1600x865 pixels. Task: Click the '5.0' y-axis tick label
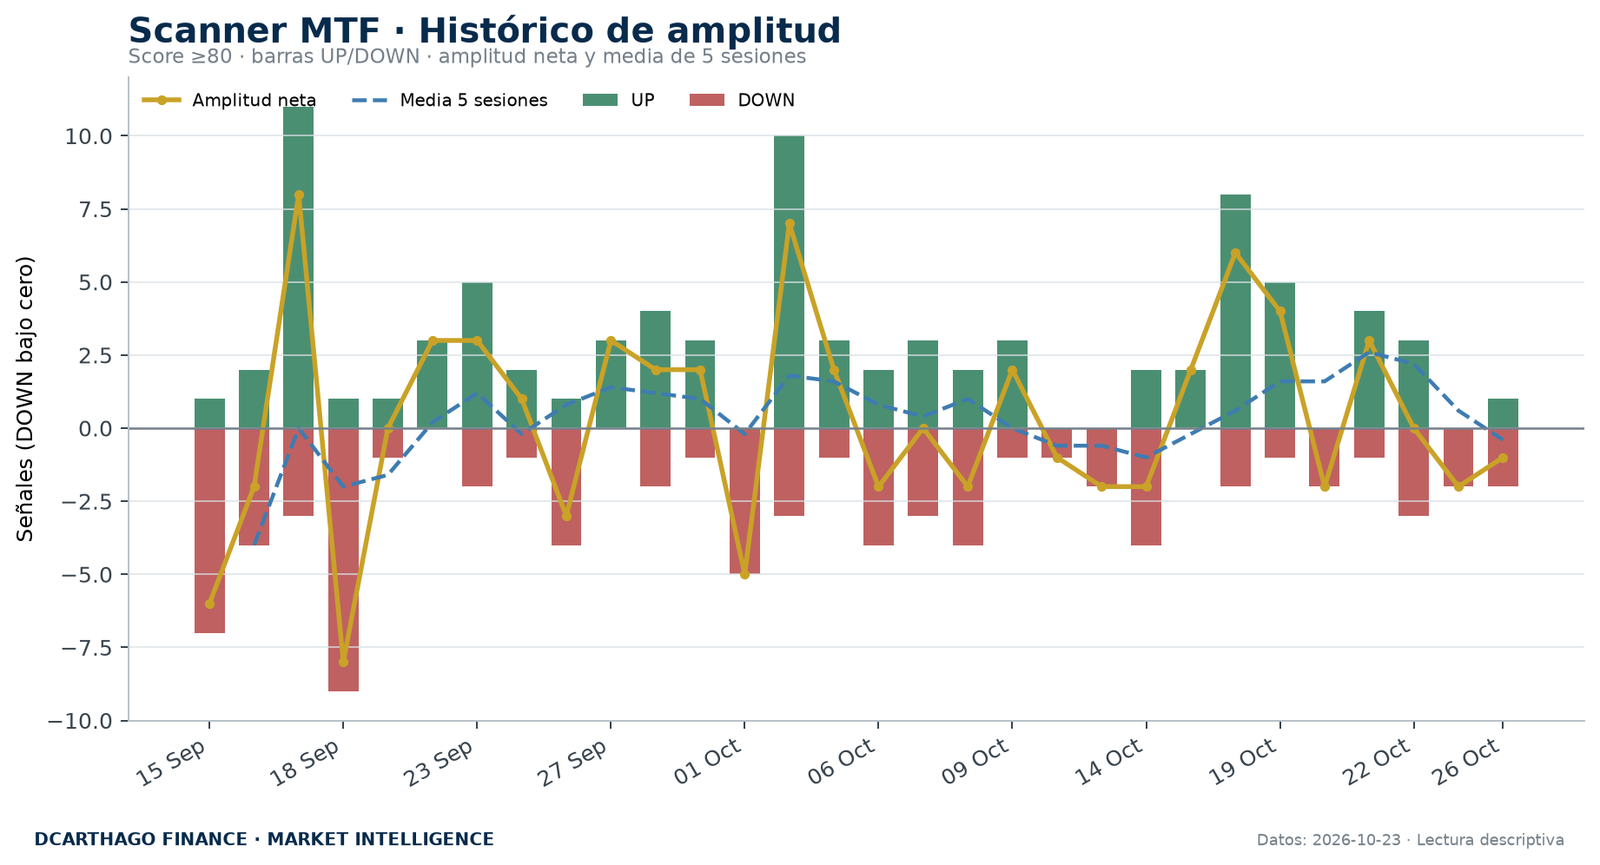click(97, 282)
